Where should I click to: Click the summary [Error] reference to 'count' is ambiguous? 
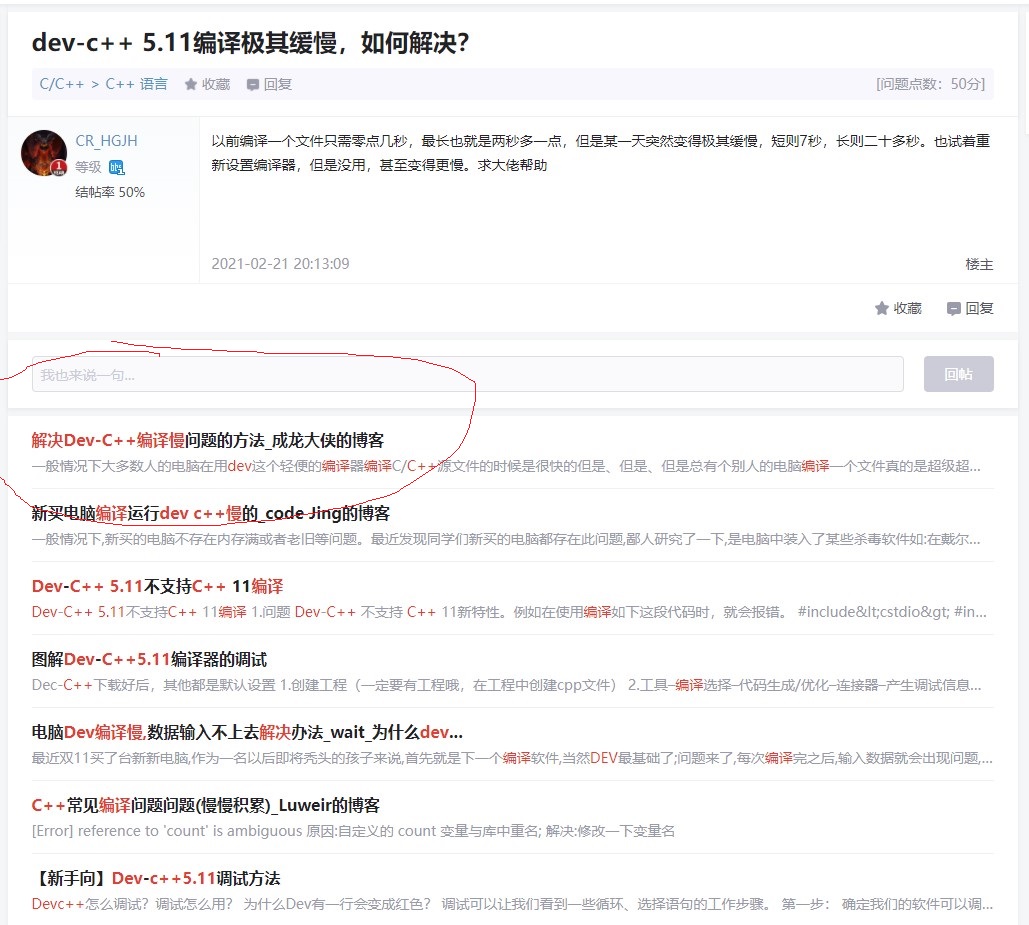(x=353, y=831)
